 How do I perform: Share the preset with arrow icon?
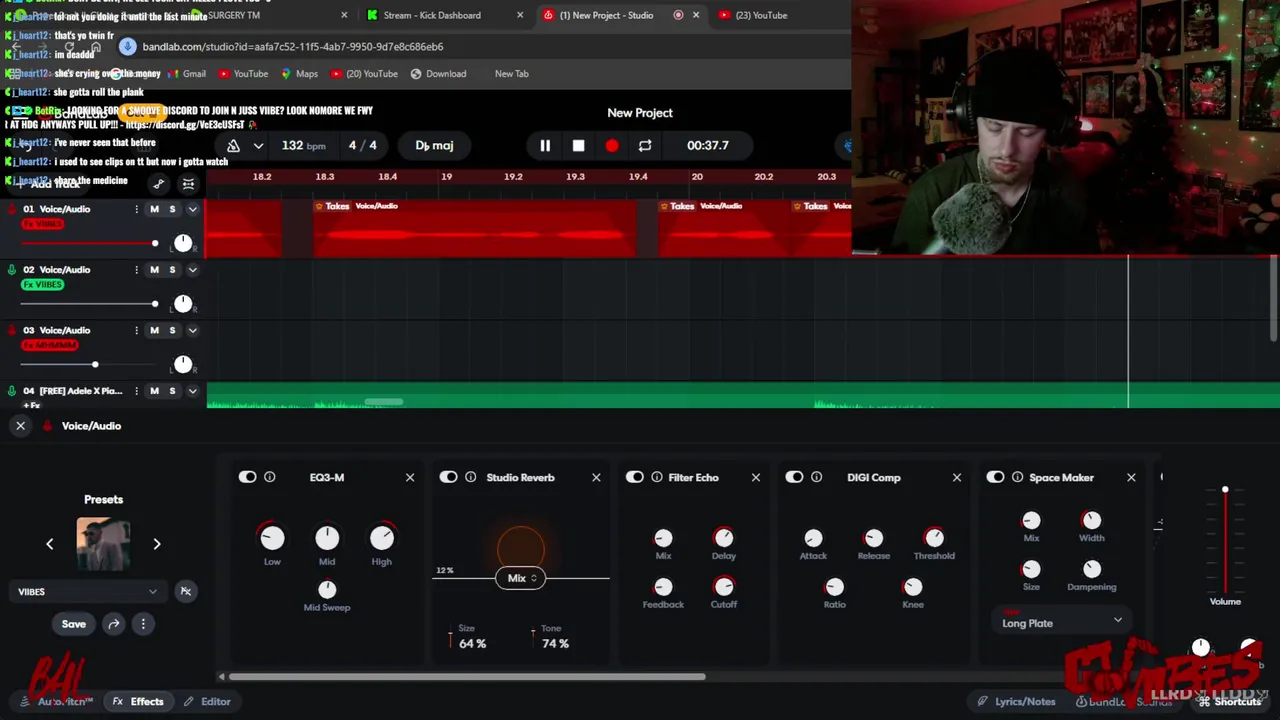tap(114, 624)
